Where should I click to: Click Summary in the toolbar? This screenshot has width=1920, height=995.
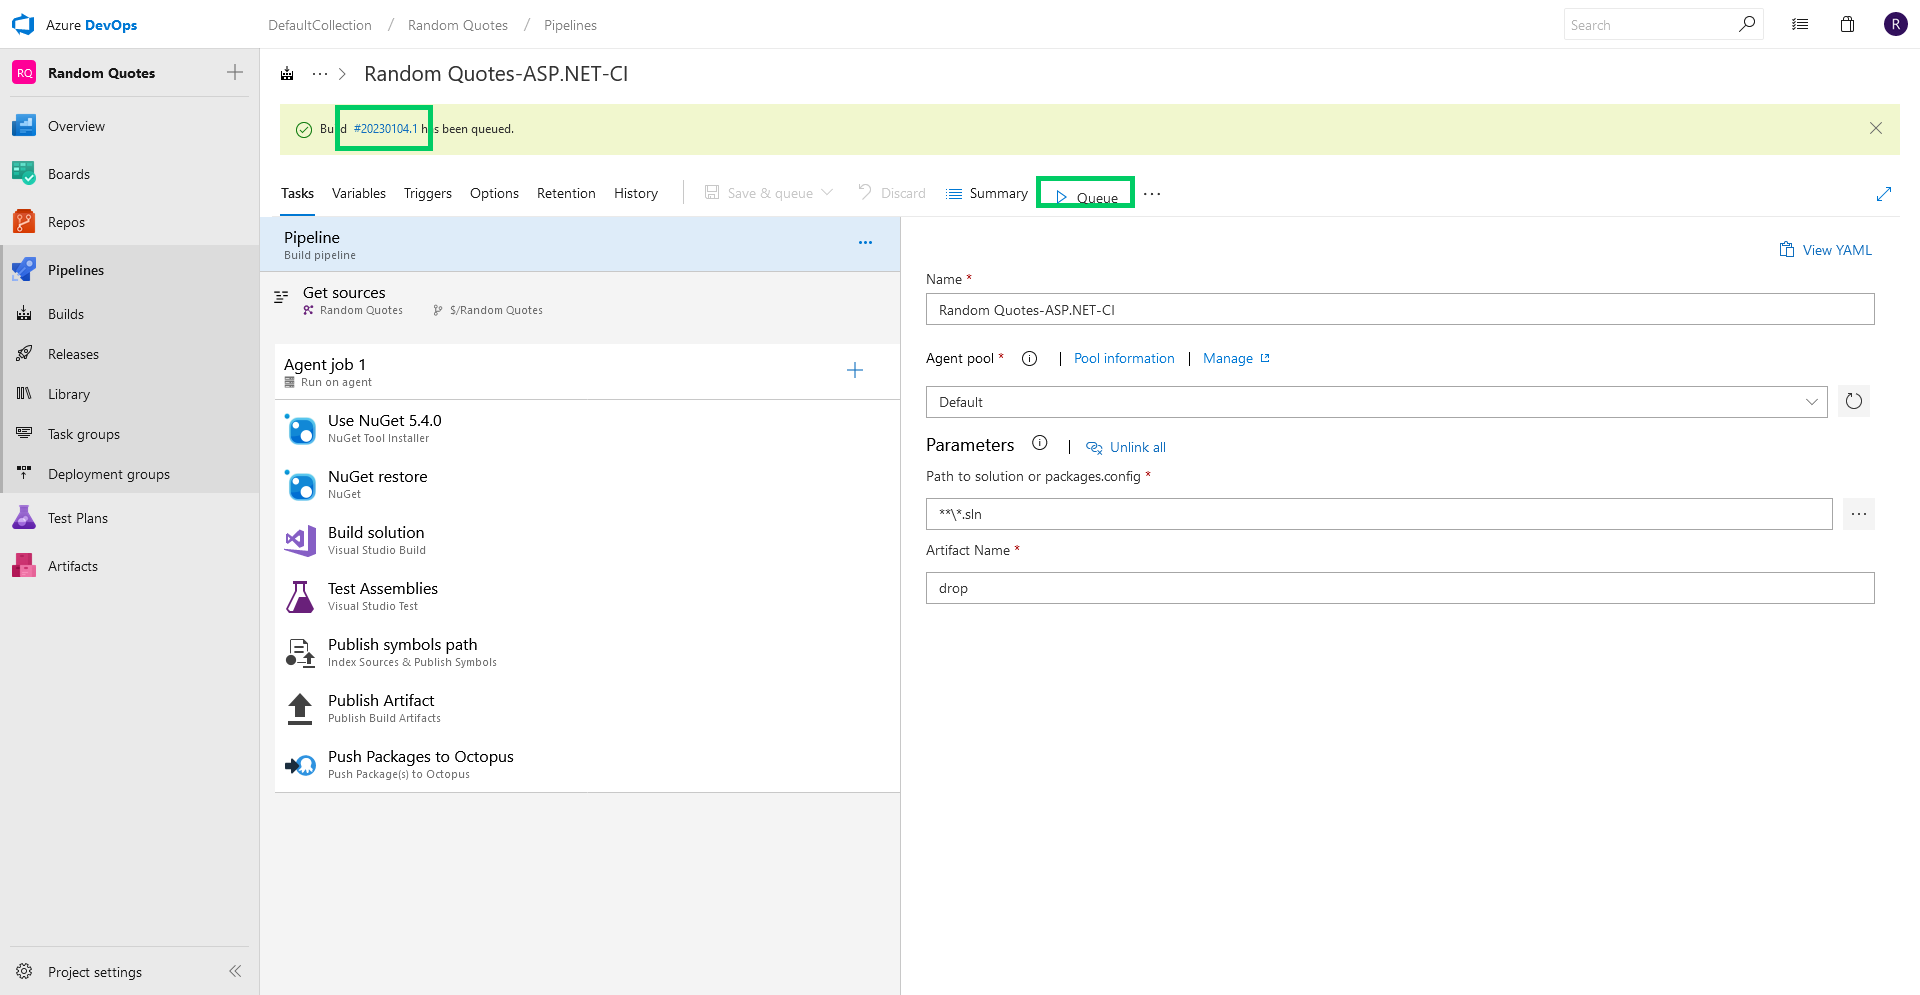tap(987, 193)
